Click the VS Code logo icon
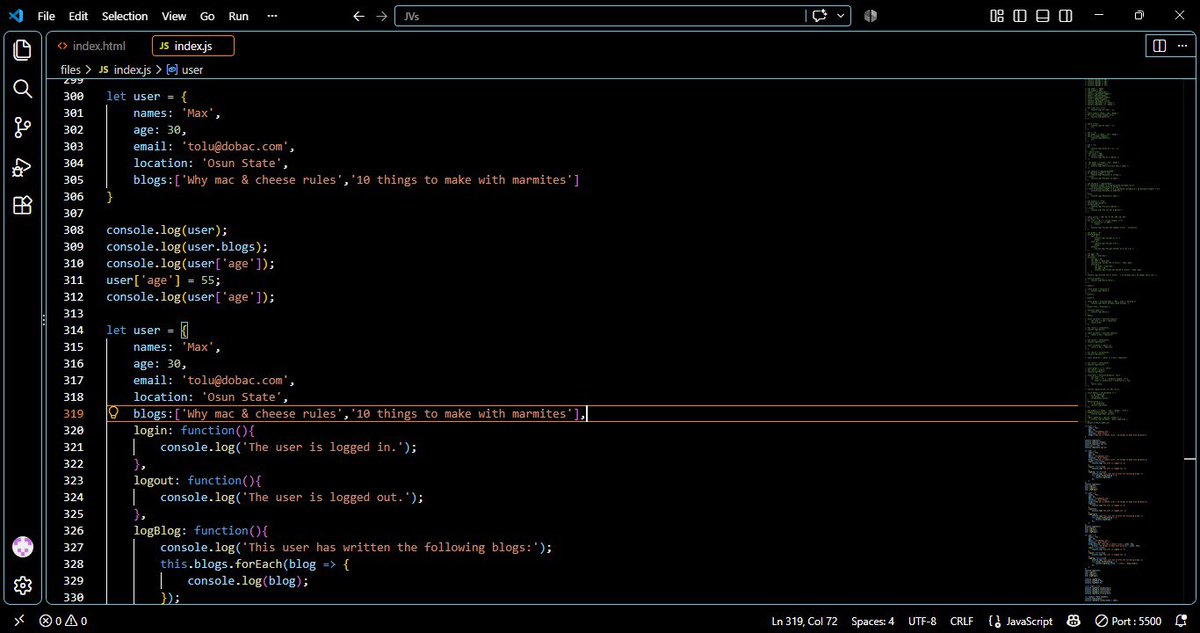This screenshot has width=1200, height=633. coord(15,16)
